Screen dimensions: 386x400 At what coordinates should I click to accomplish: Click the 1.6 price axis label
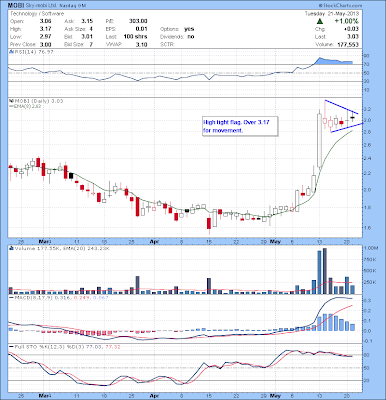(x=367, y=228)
